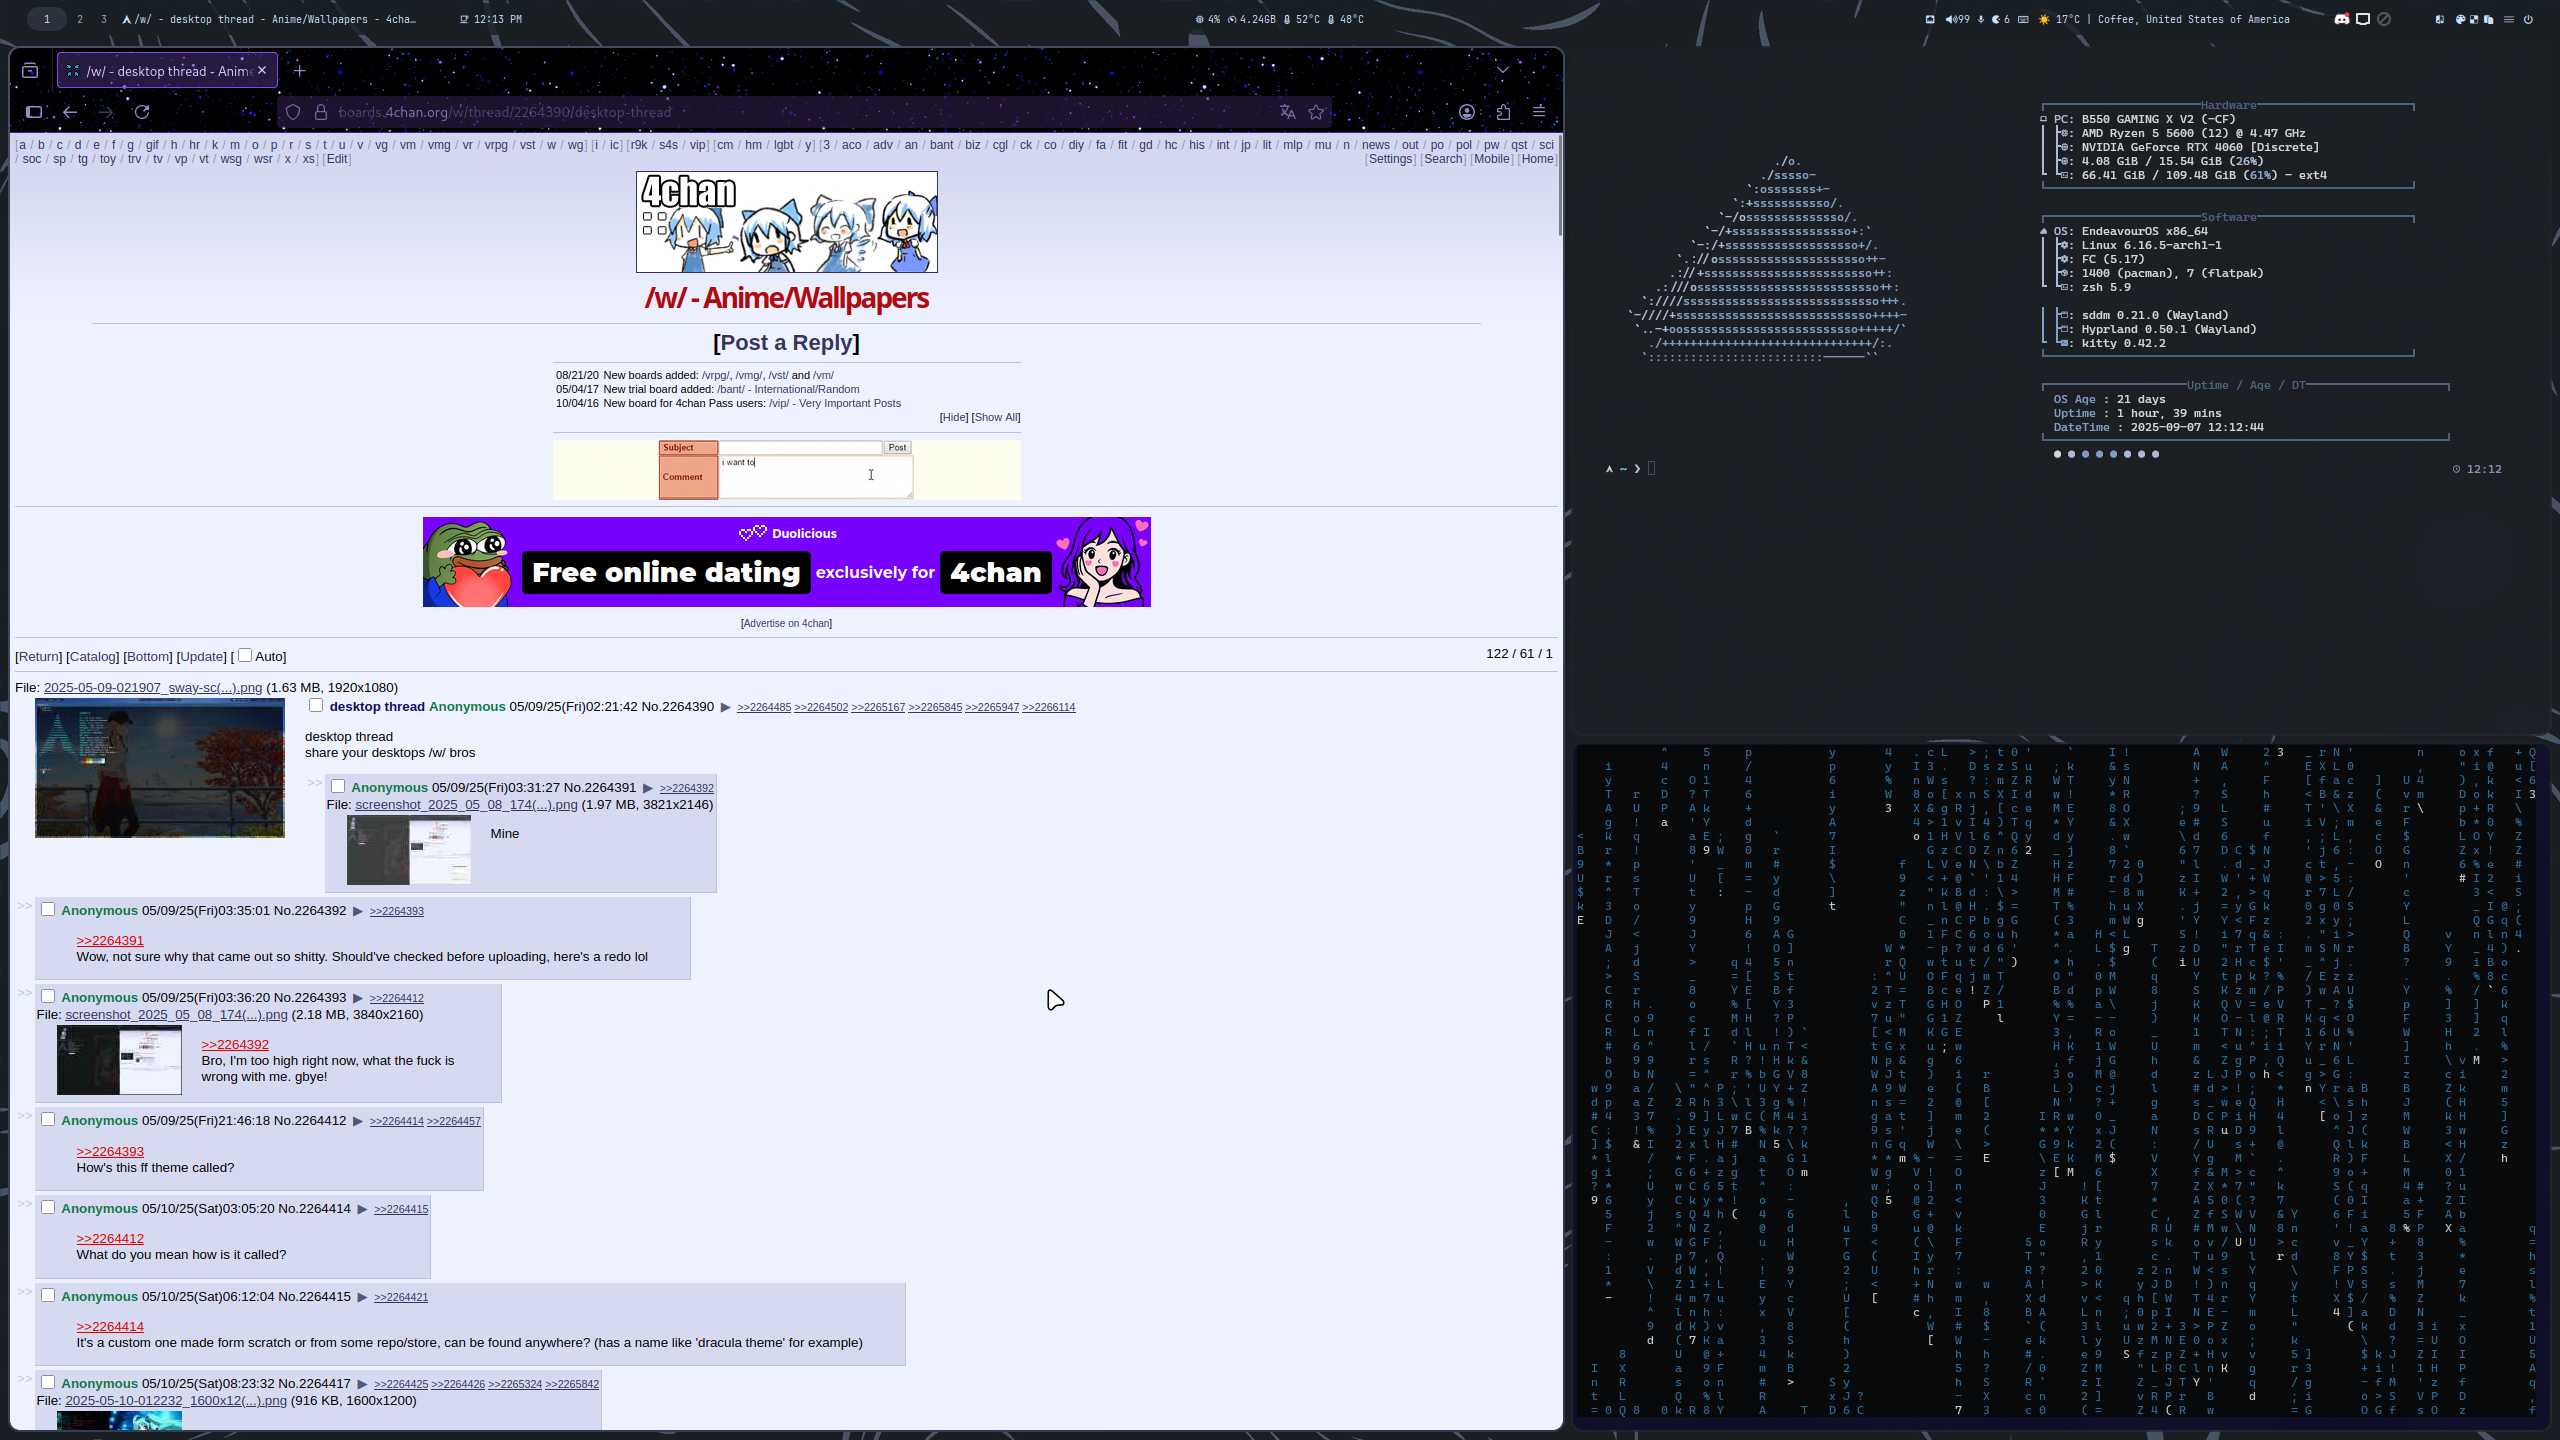Toggle the Firefox sidebar icon

(34, 112)
